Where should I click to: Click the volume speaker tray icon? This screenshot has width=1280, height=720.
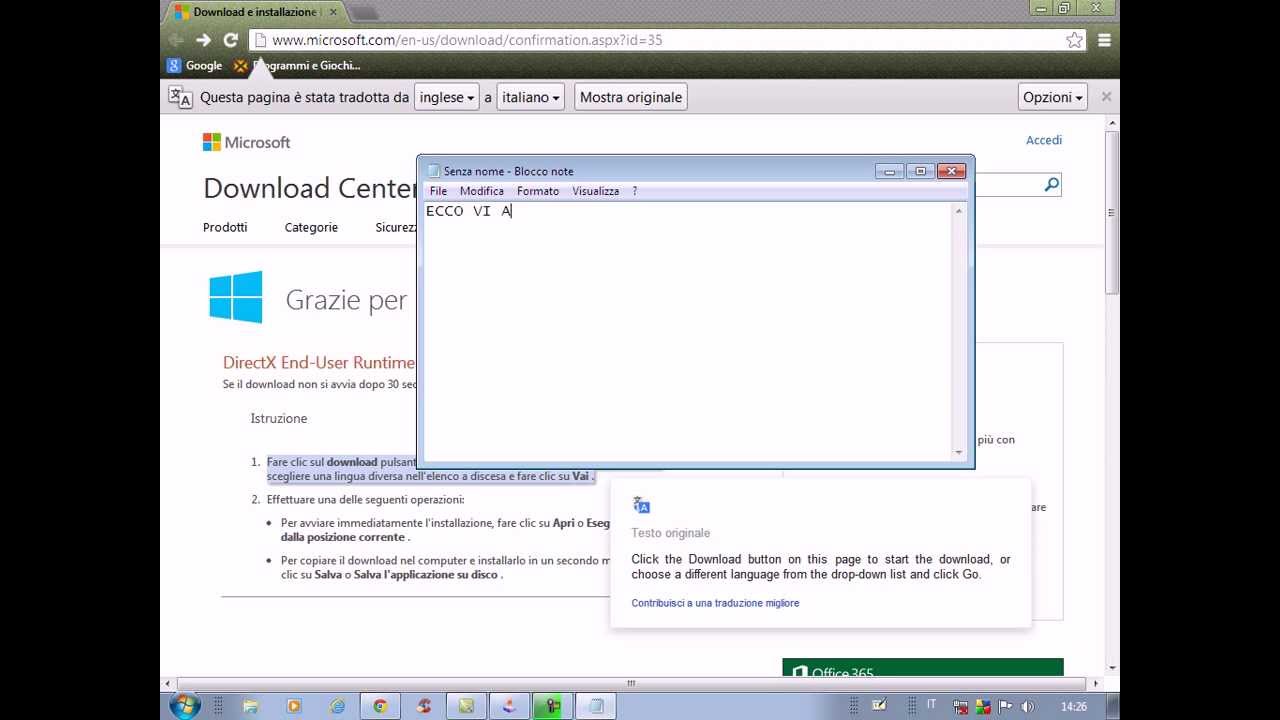coord(1027,706)
